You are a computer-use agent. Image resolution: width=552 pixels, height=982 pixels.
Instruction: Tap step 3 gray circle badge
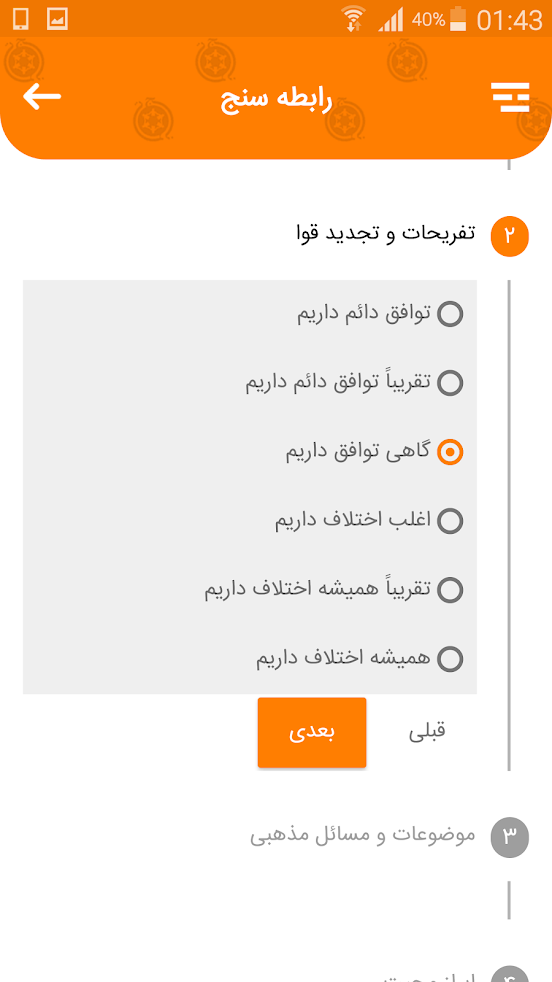[x=510, y=837]
